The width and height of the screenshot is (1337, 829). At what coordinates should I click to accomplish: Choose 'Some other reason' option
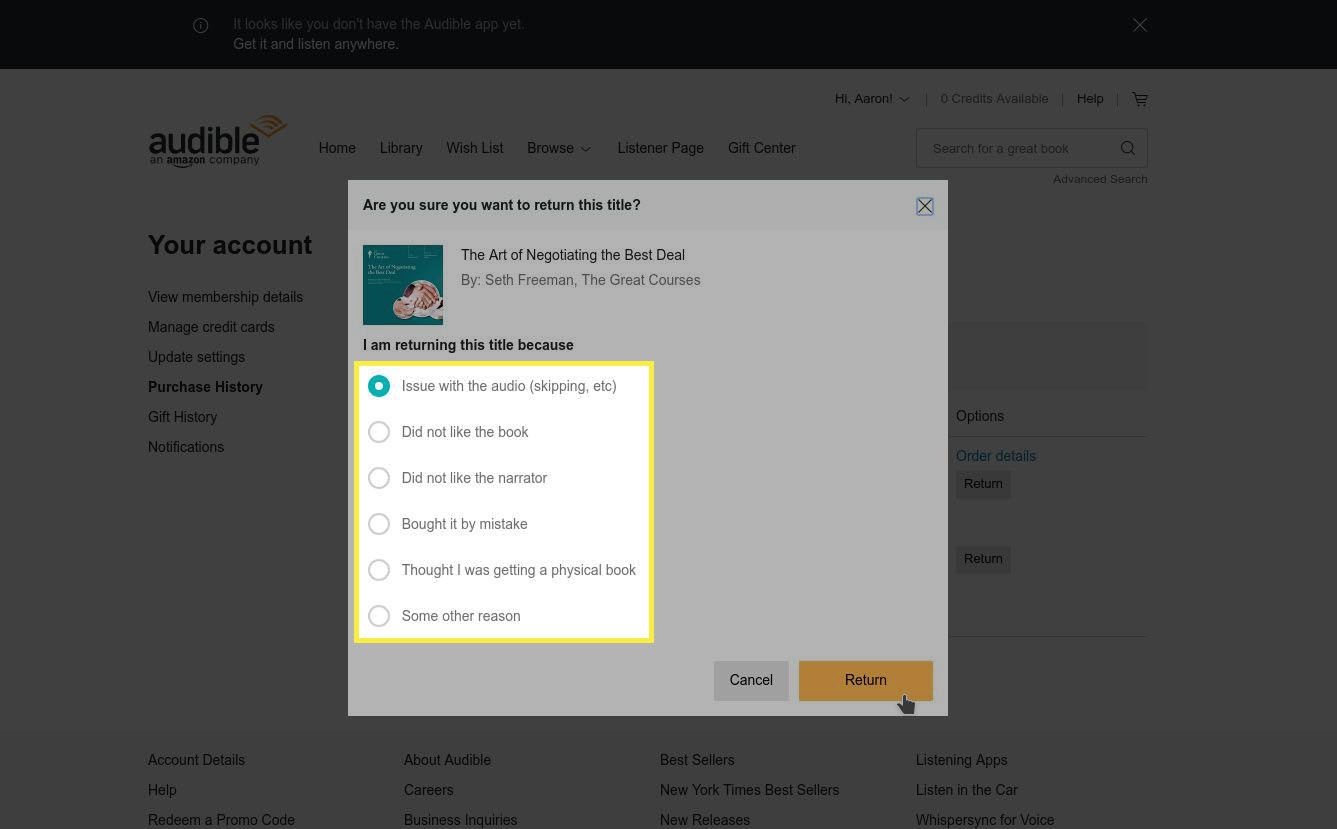pyautogui.click(x=379, y=616)
